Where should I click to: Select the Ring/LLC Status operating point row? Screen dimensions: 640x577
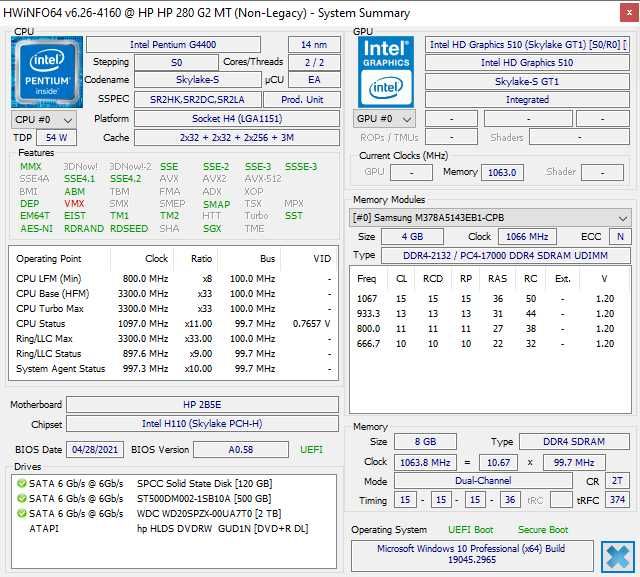click(x=173, y=354)
